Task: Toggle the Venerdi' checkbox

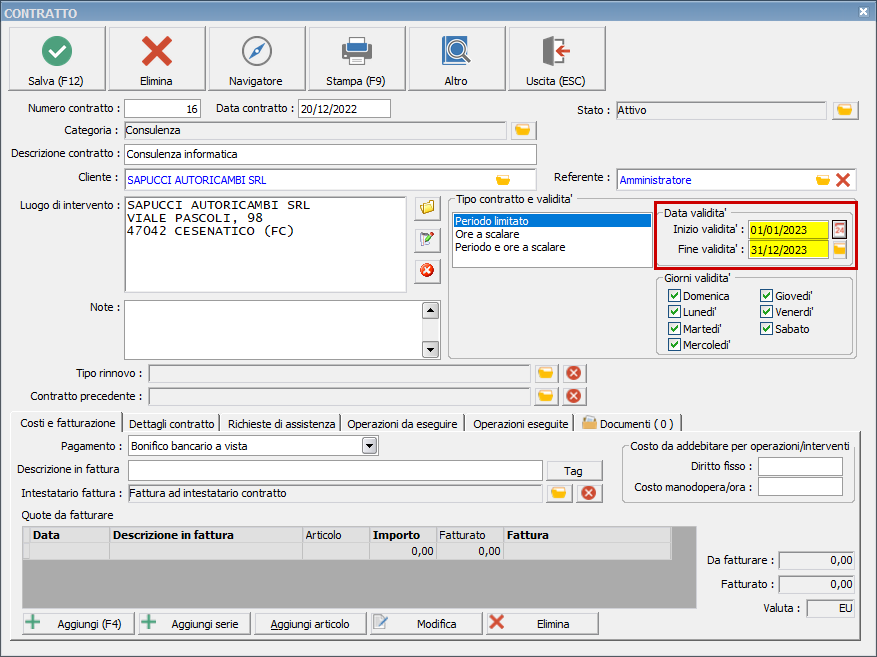Action: click(x=766, y=312)
